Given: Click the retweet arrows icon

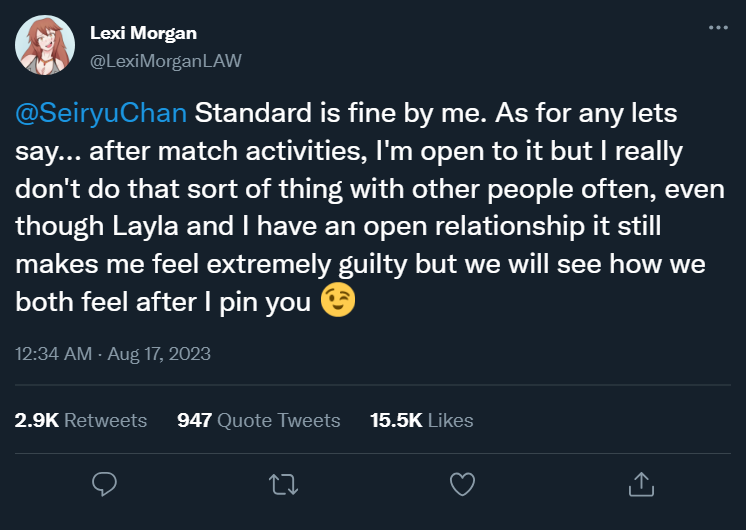Looking at the screenshot, I should (x=283, y=485).
